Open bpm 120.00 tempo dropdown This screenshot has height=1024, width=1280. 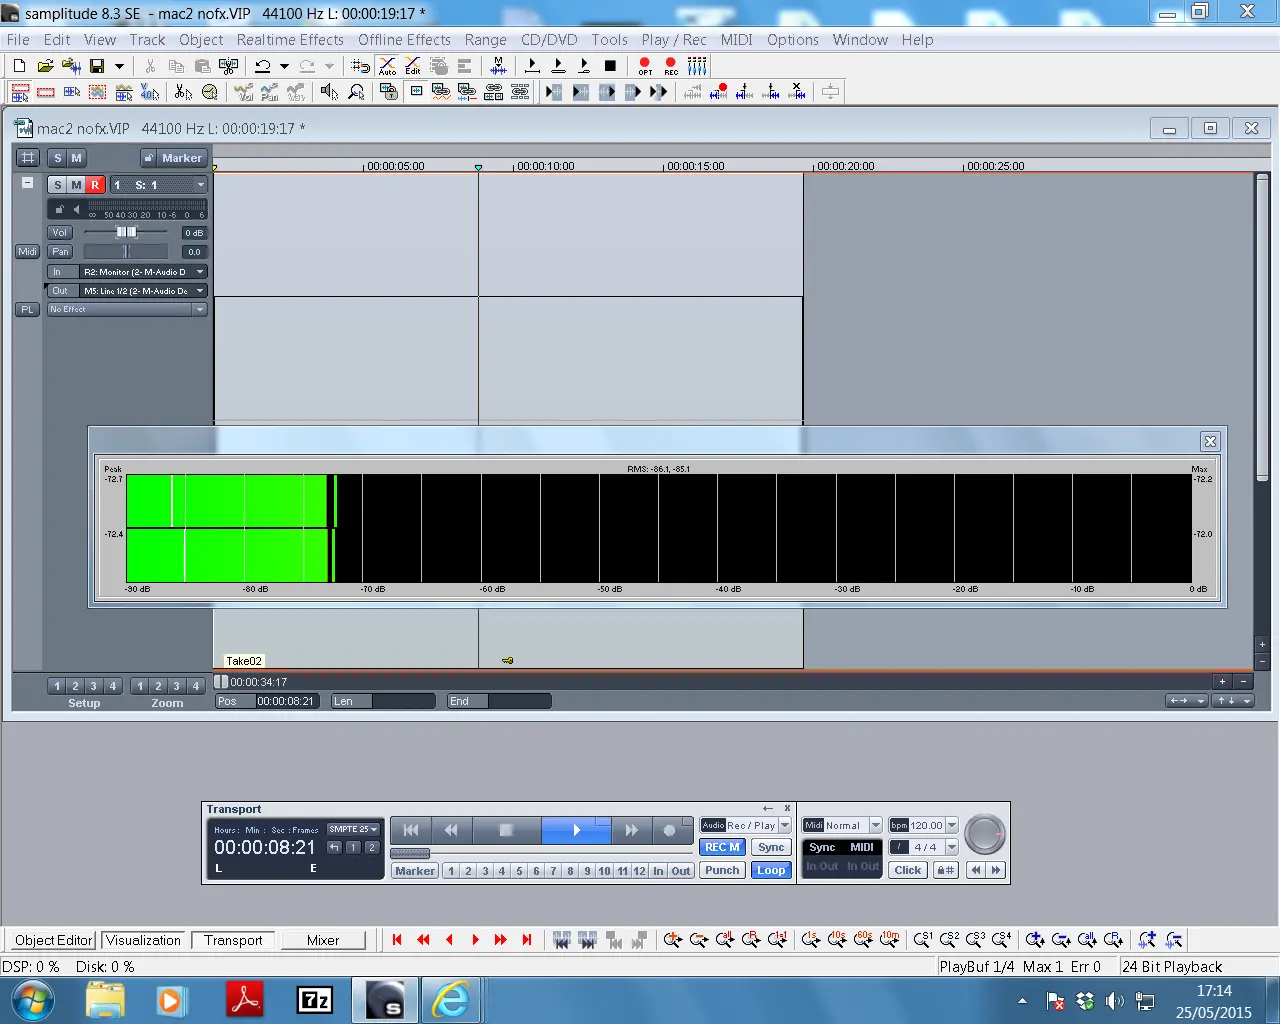click(924, 825)
